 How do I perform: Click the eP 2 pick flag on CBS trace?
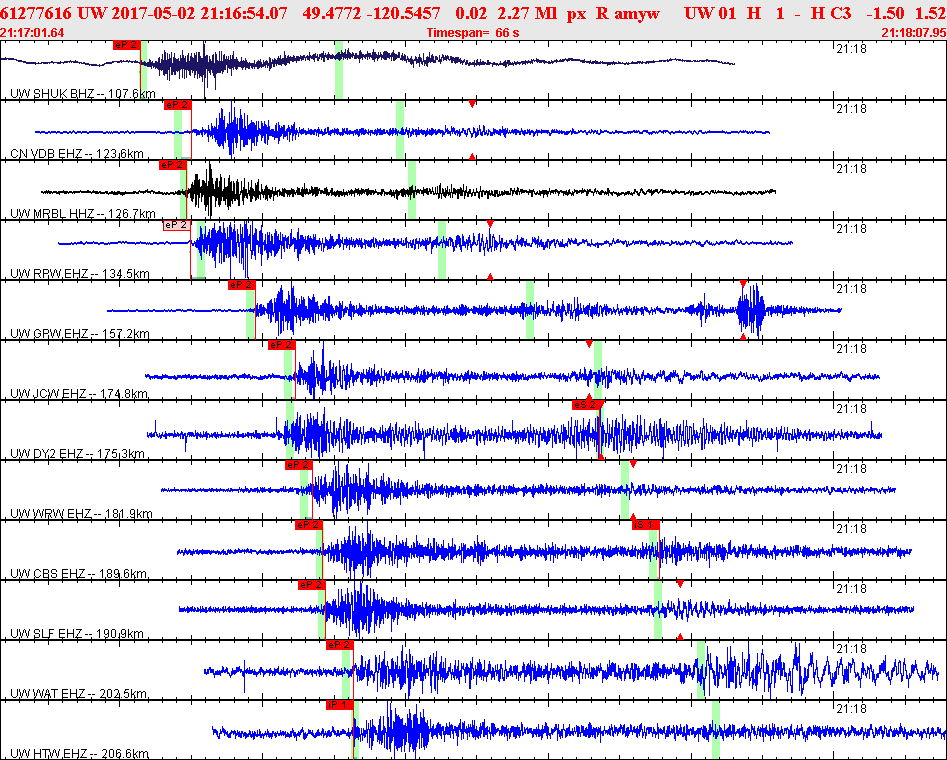point(309,525)
